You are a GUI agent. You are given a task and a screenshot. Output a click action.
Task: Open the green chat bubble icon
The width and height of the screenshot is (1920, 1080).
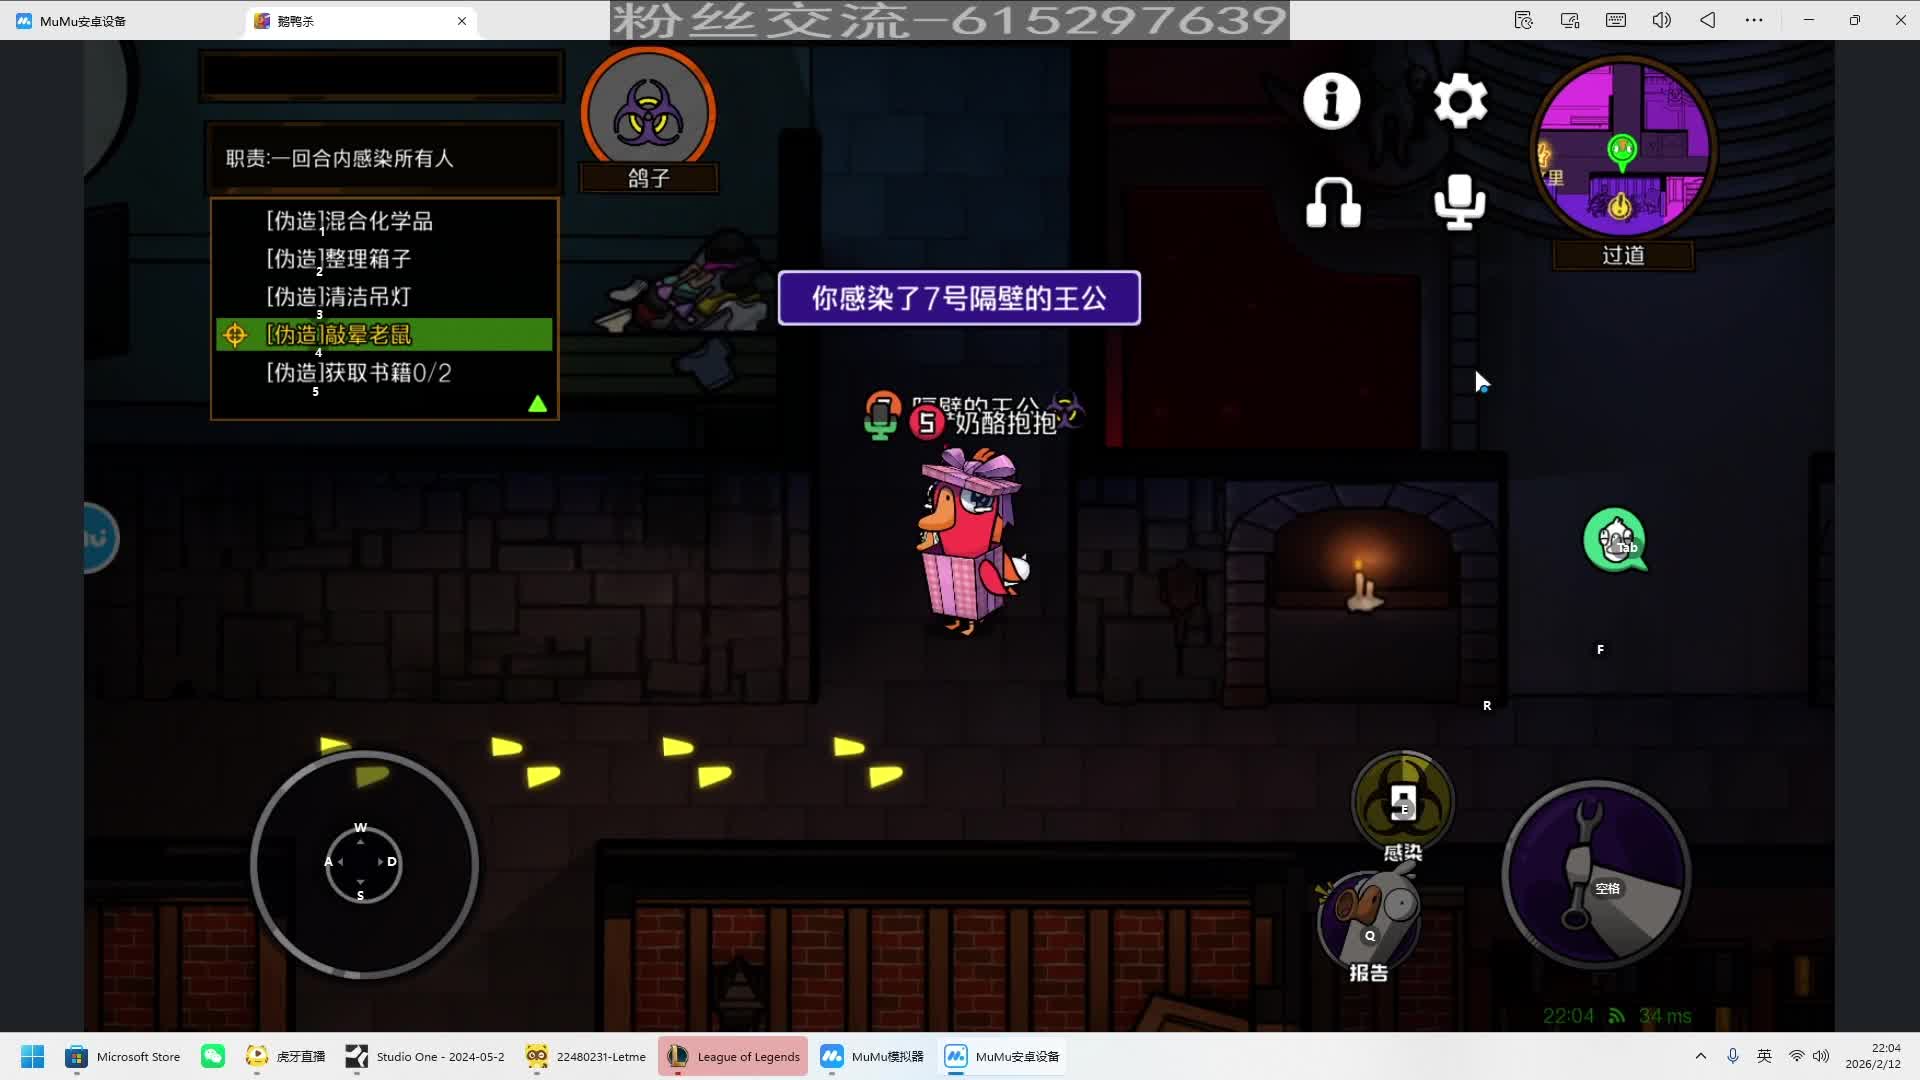pos(1614,541)
